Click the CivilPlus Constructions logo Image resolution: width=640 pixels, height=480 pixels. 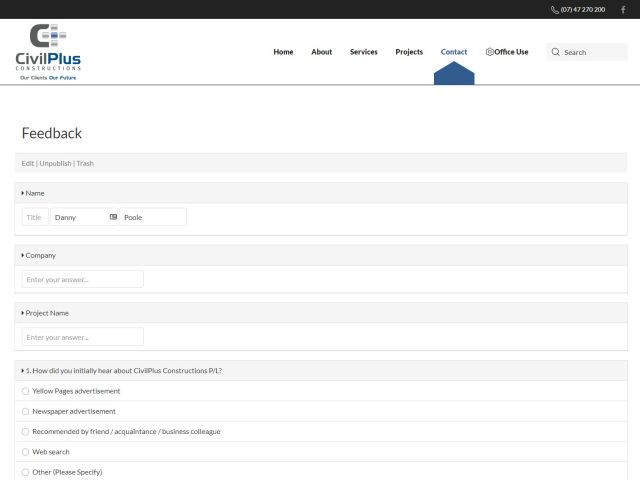click(48, 52)
